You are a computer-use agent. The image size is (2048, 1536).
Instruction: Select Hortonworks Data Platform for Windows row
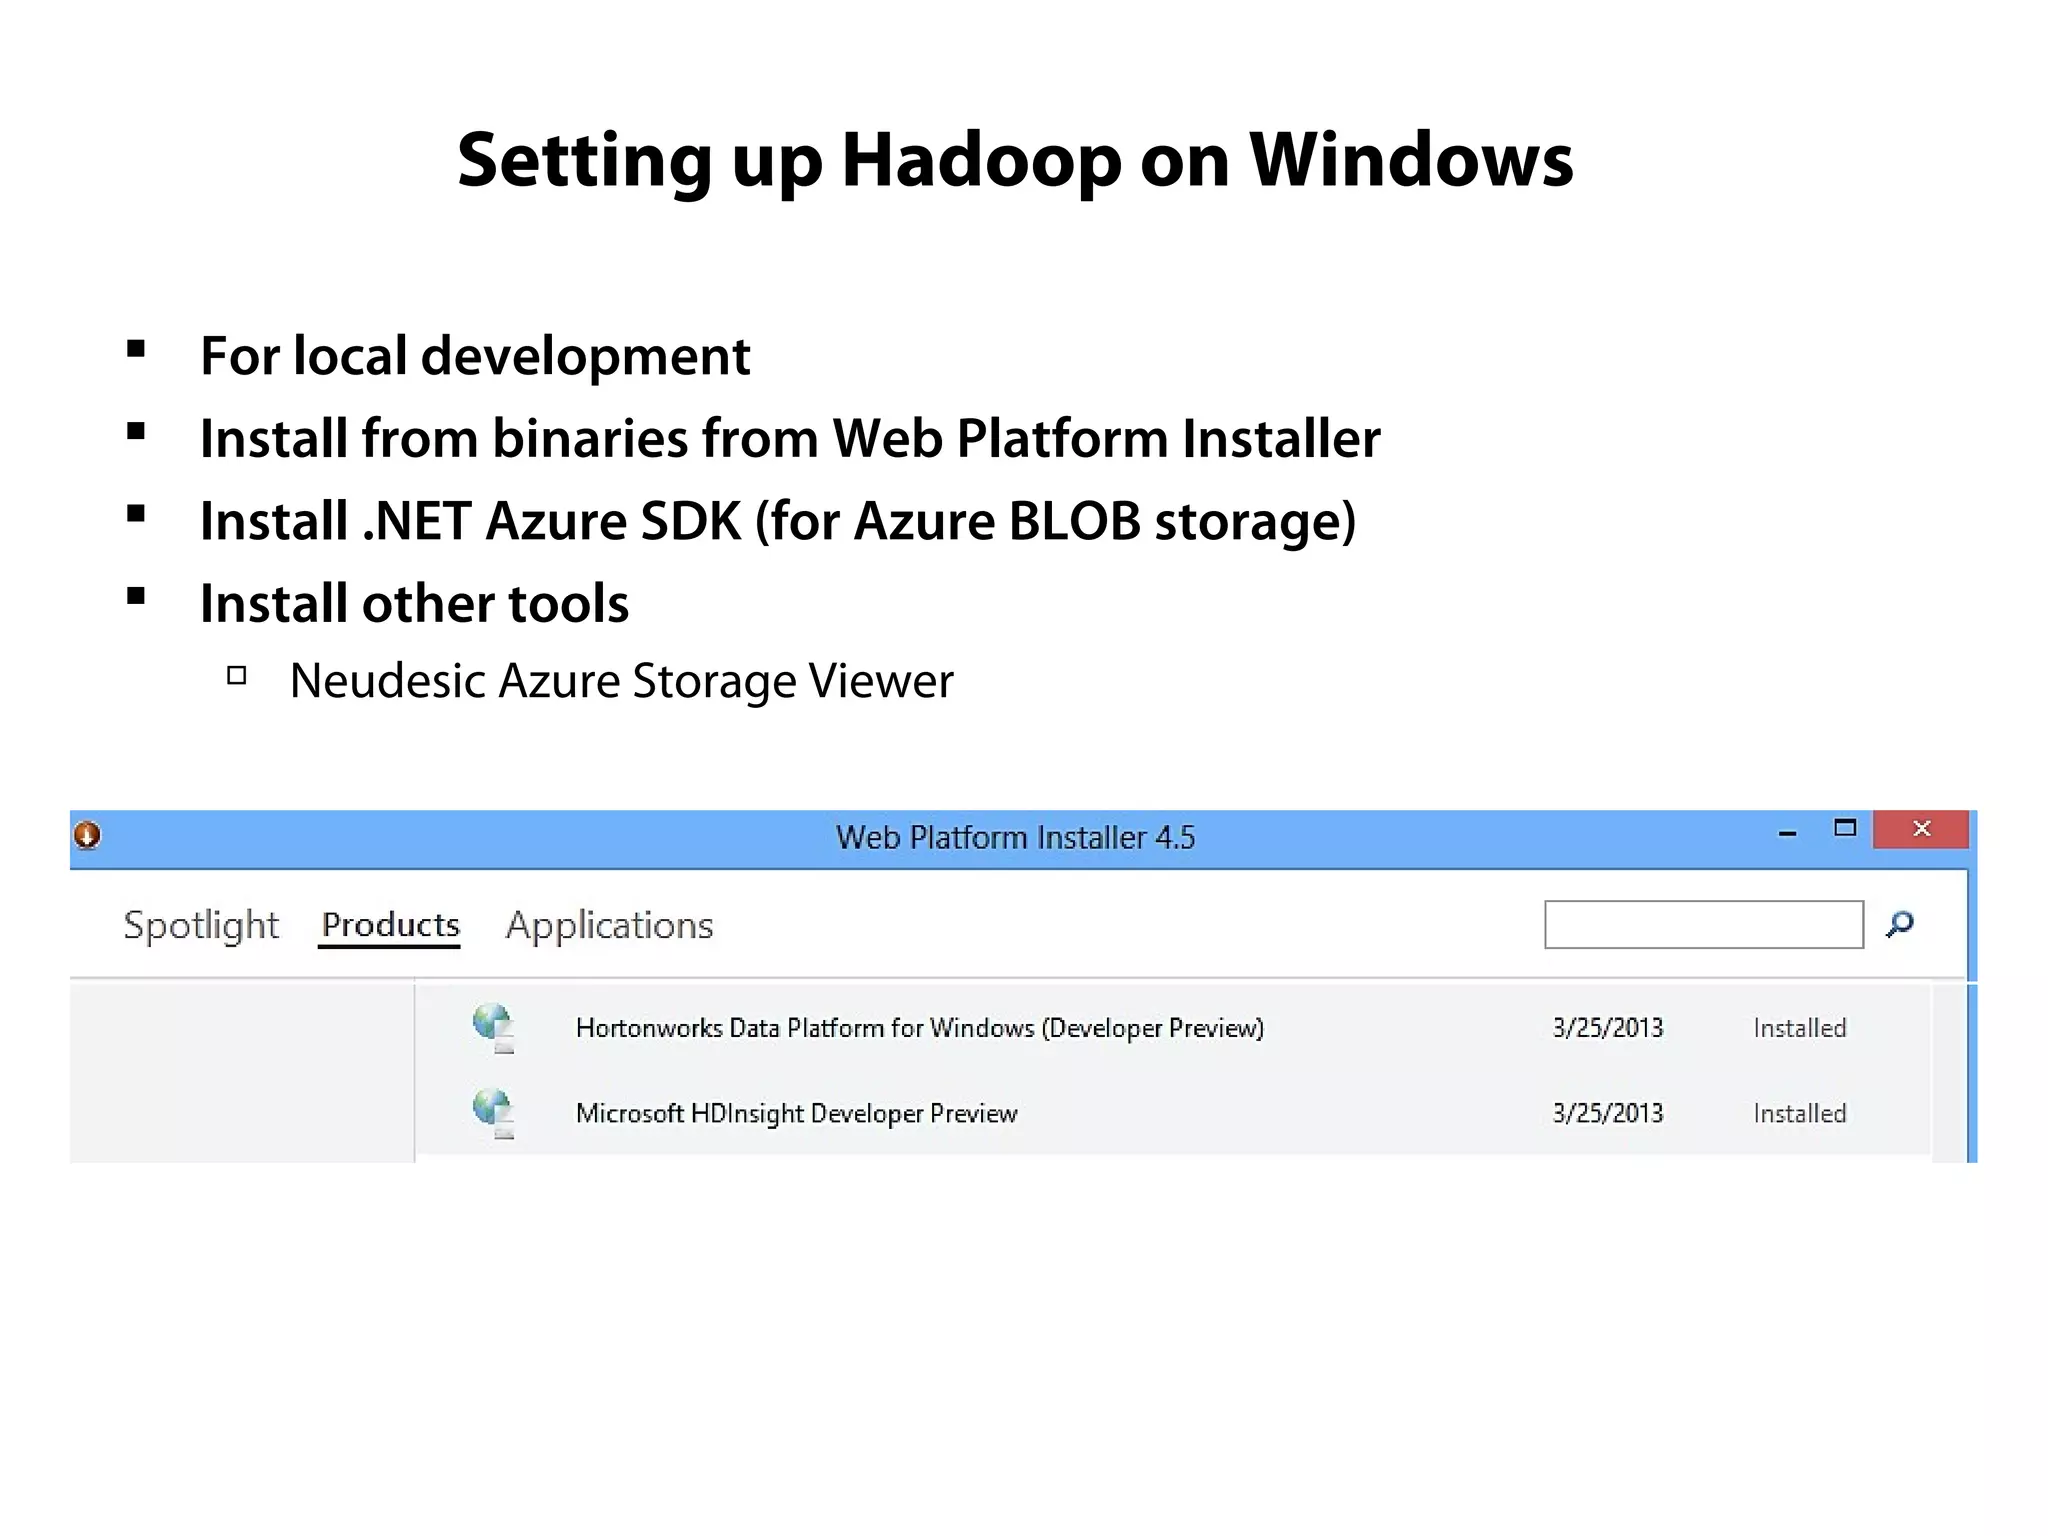click(x=1172, y=1028)
